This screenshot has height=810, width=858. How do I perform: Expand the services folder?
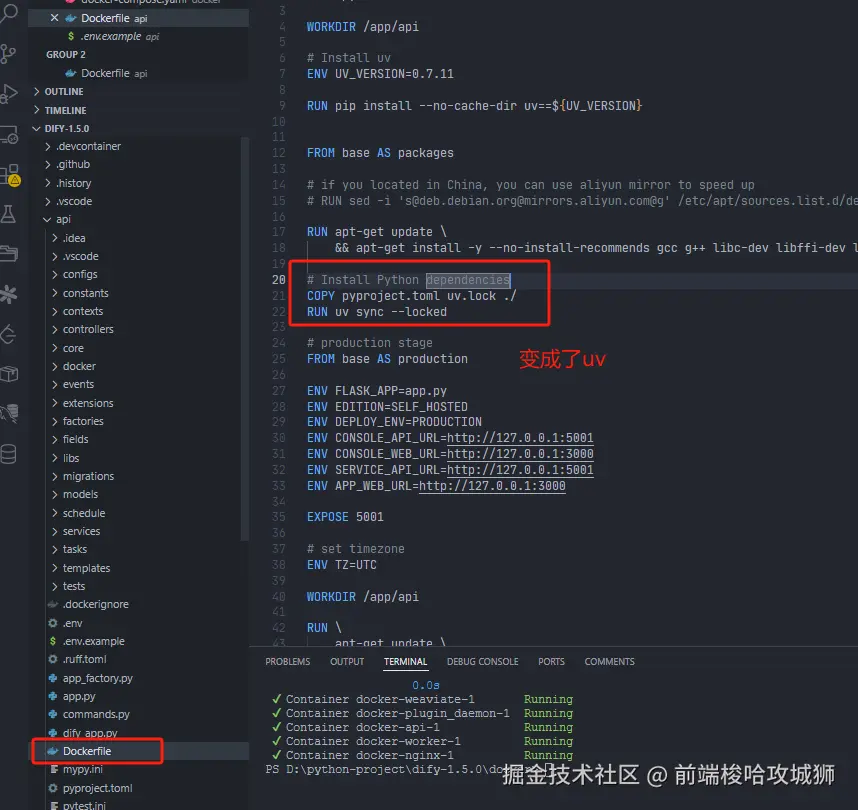coord(55,531)
